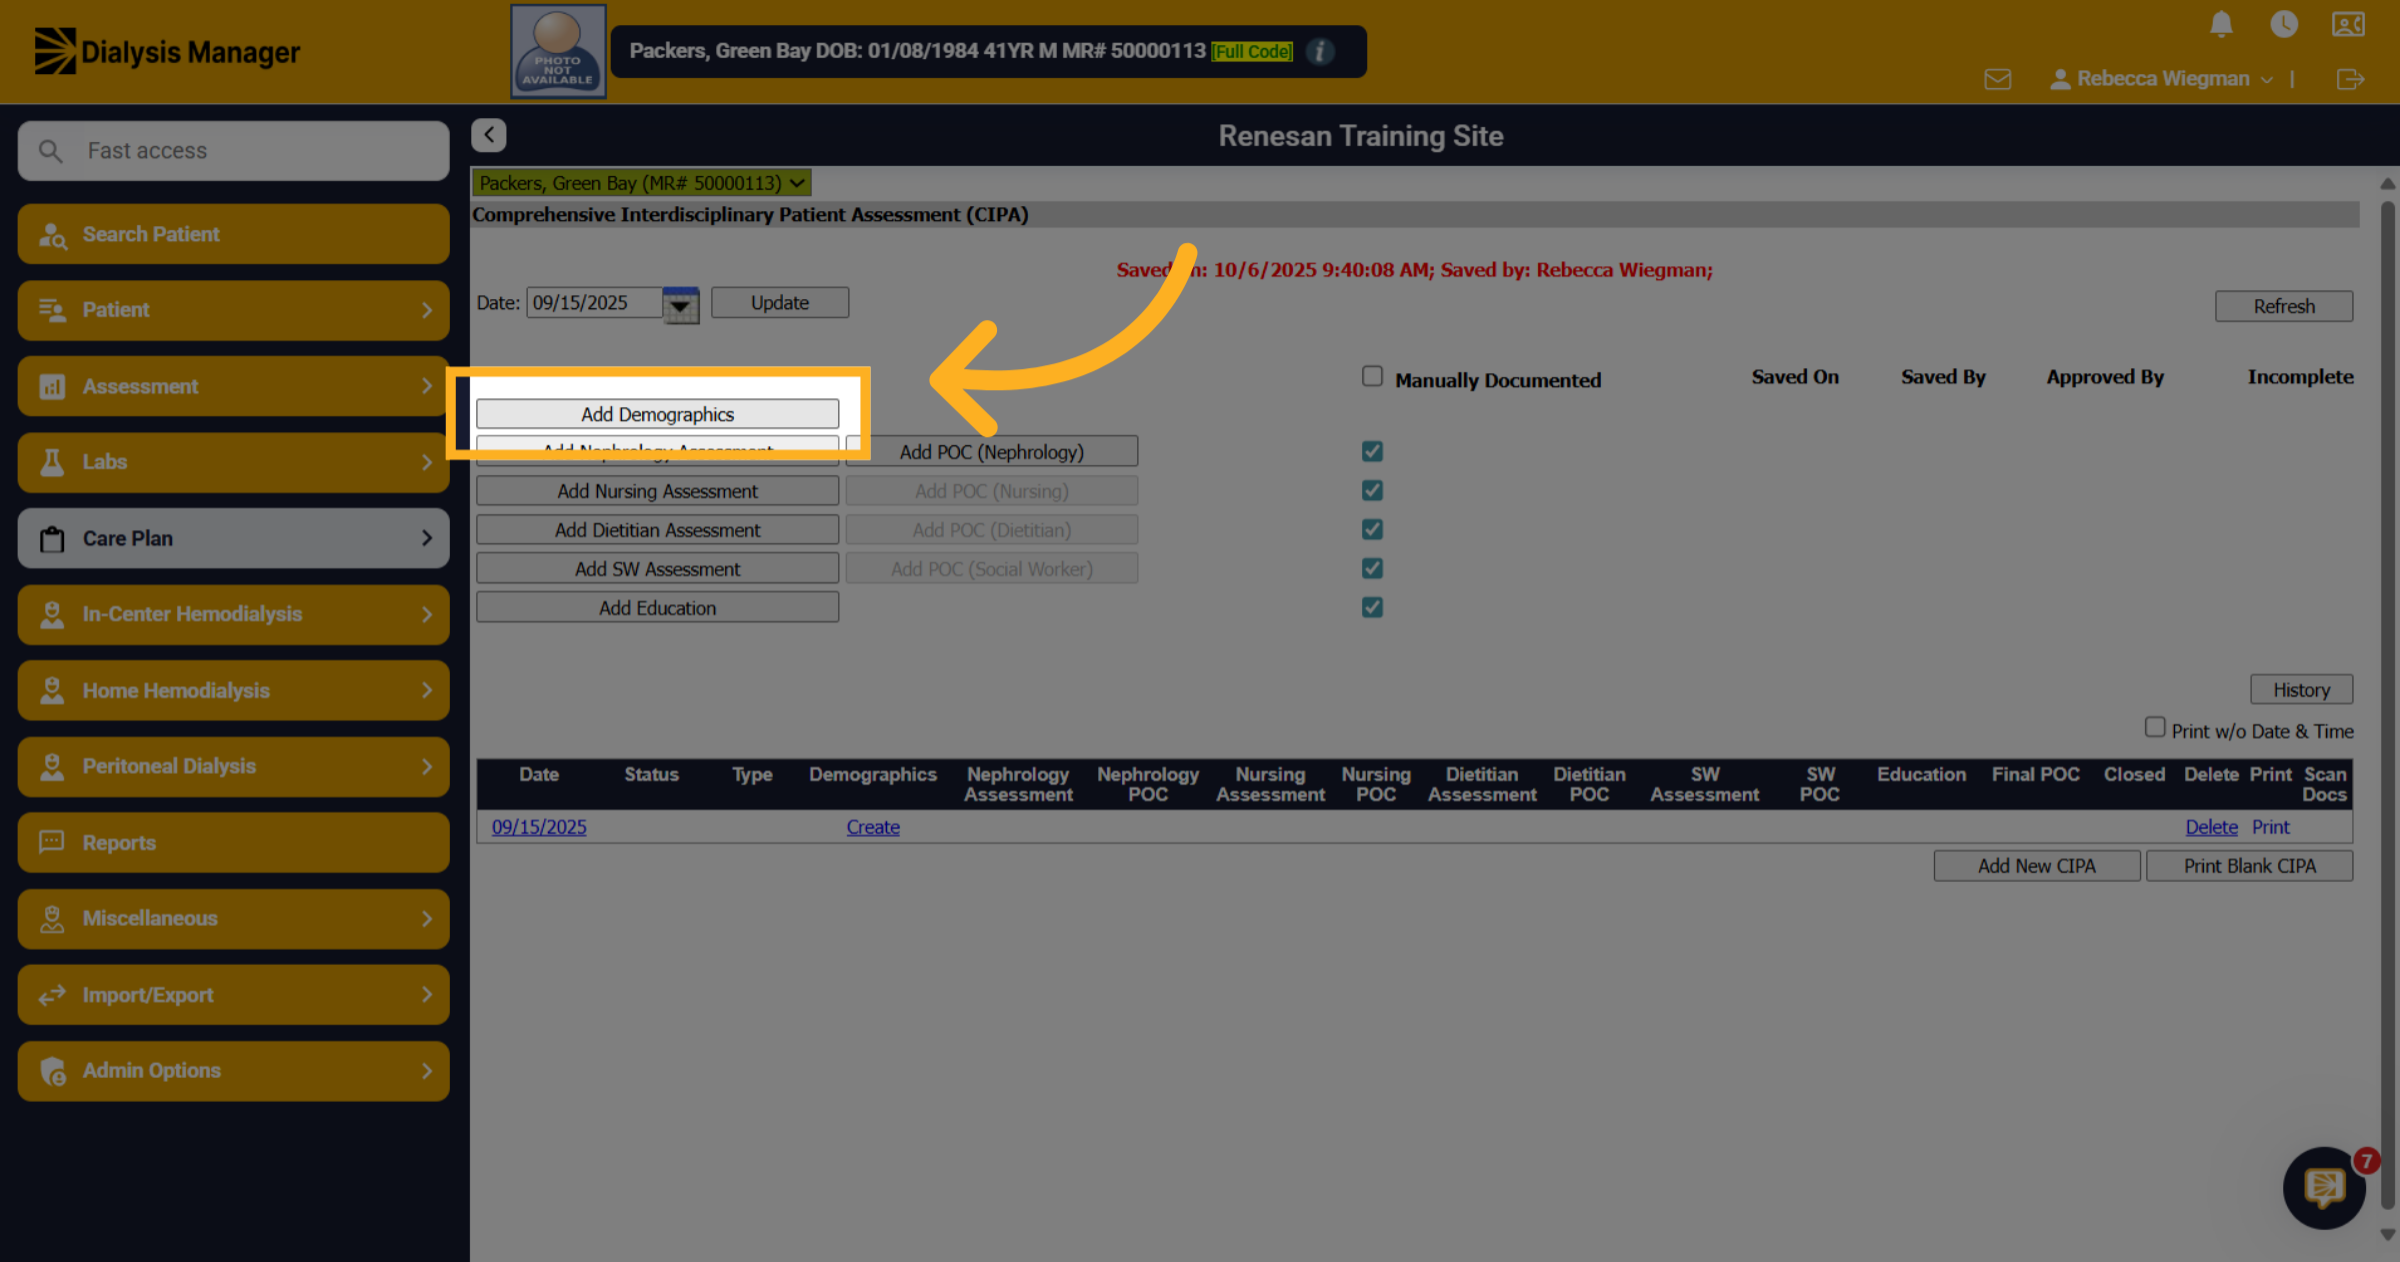
Task: Click the History button
Action: point(2301,689)
